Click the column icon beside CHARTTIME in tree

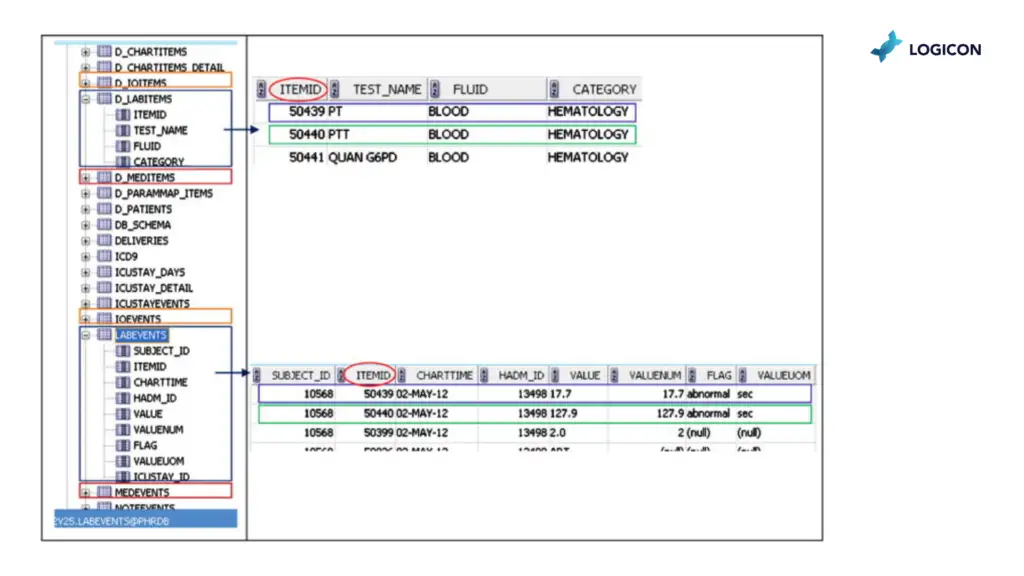click(123, 382)
